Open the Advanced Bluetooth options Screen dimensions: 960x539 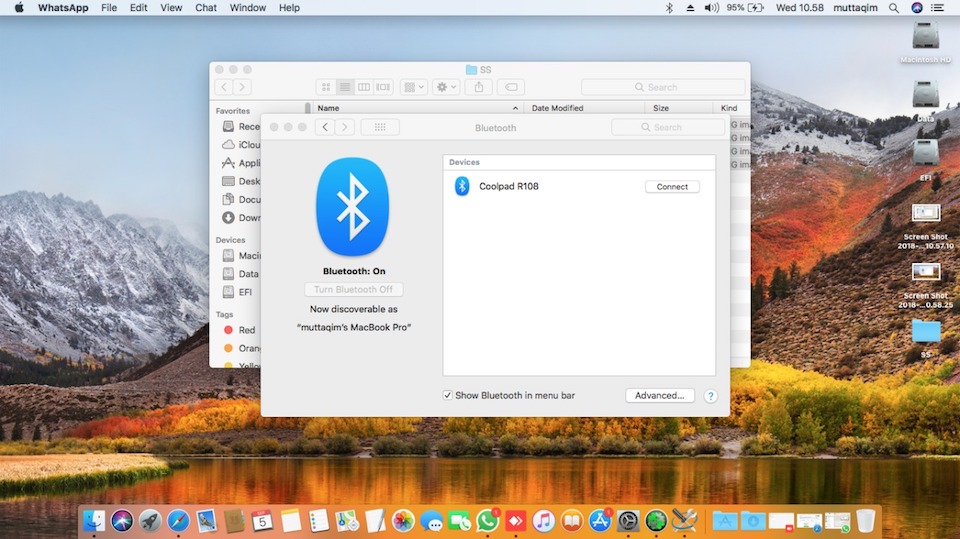click(x=659, y=396)
